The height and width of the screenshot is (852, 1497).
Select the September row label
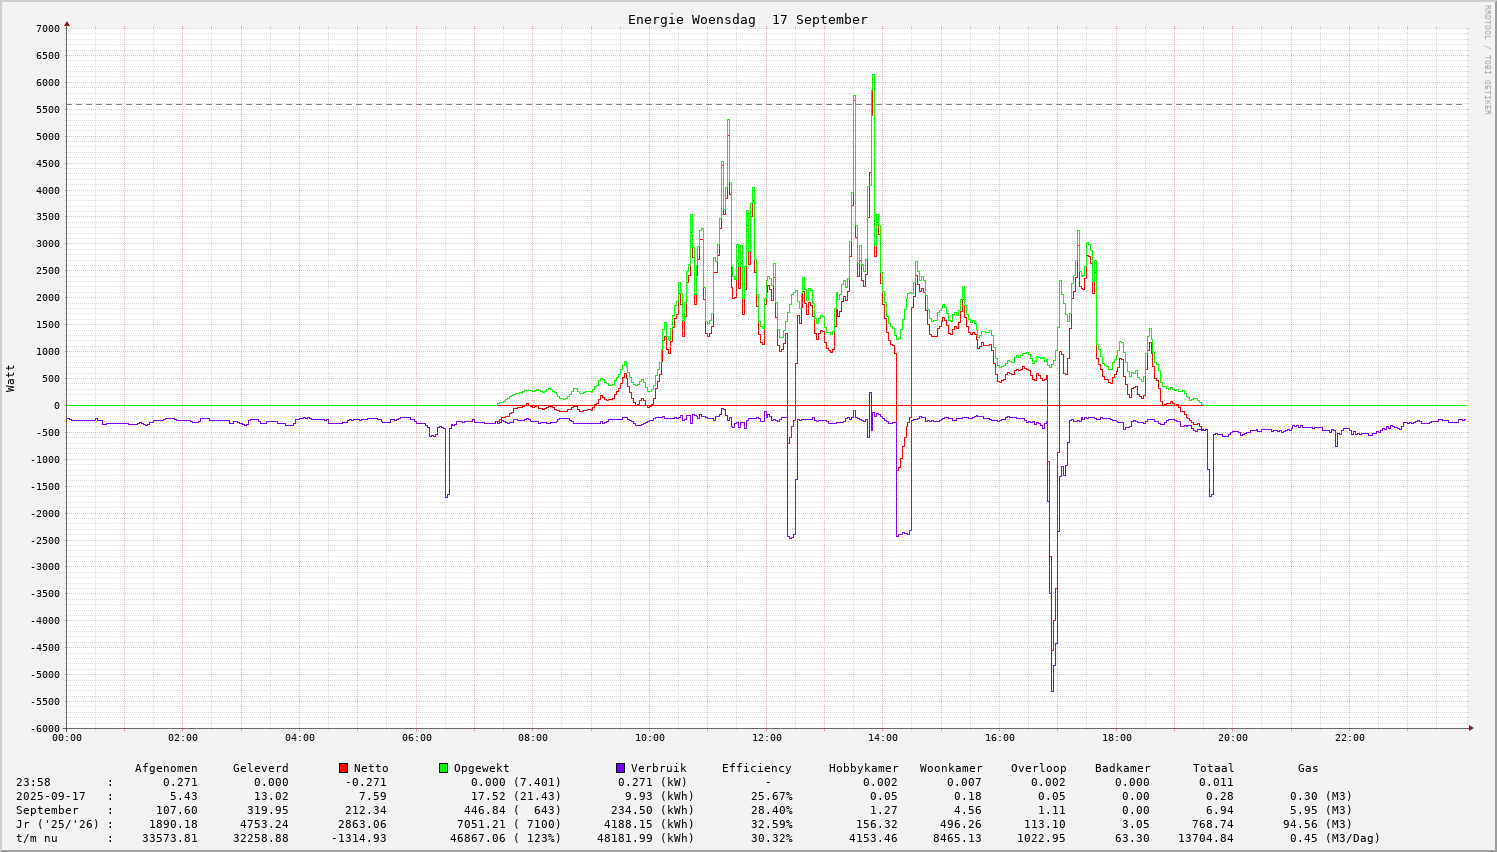[x=47, y=811]
